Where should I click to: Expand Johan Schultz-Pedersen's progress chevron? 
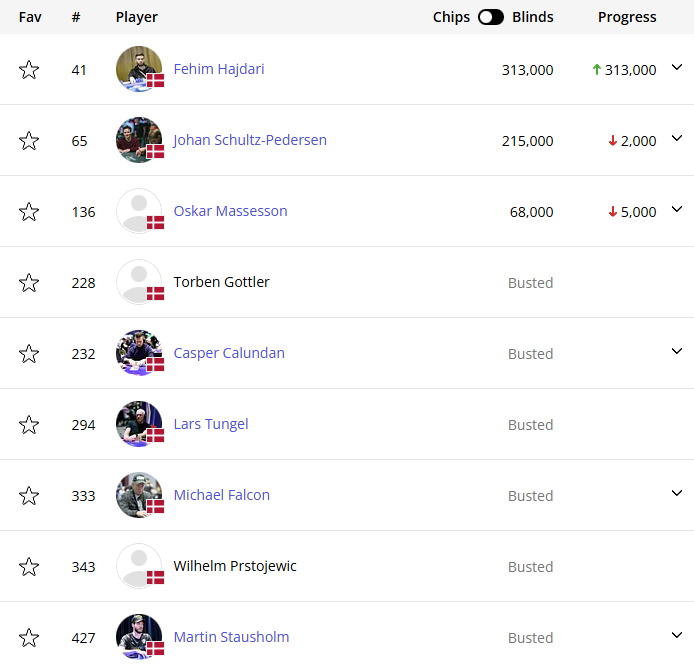click(677, 139)
